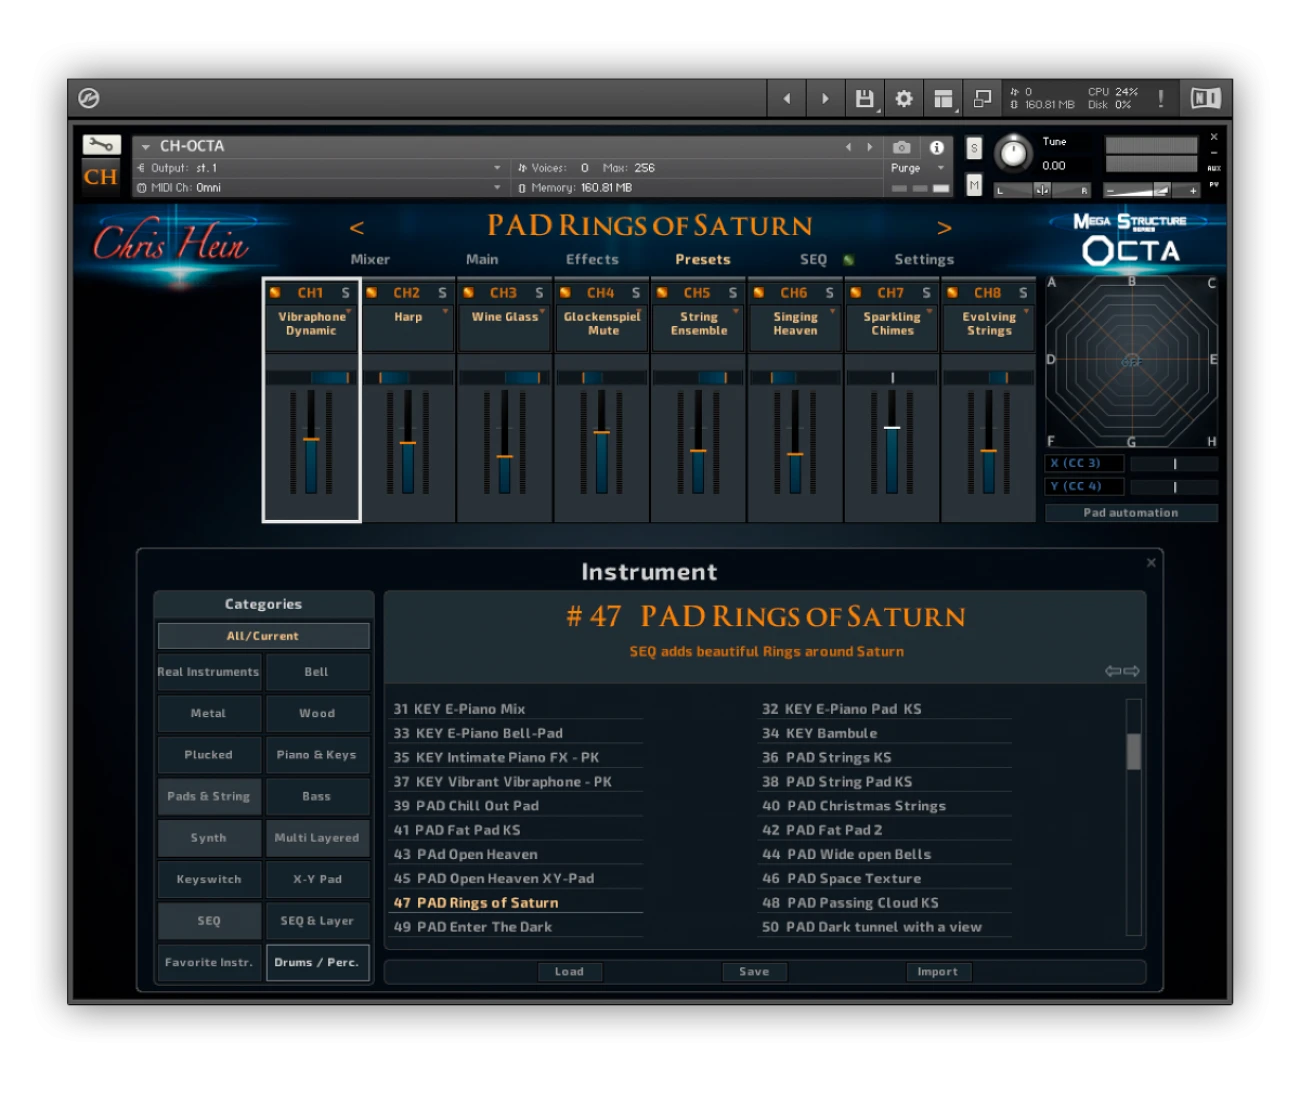The width and height of the screenshot is (1300, 1093).
Task: Select Pads & String category
Action: (209, 796)
